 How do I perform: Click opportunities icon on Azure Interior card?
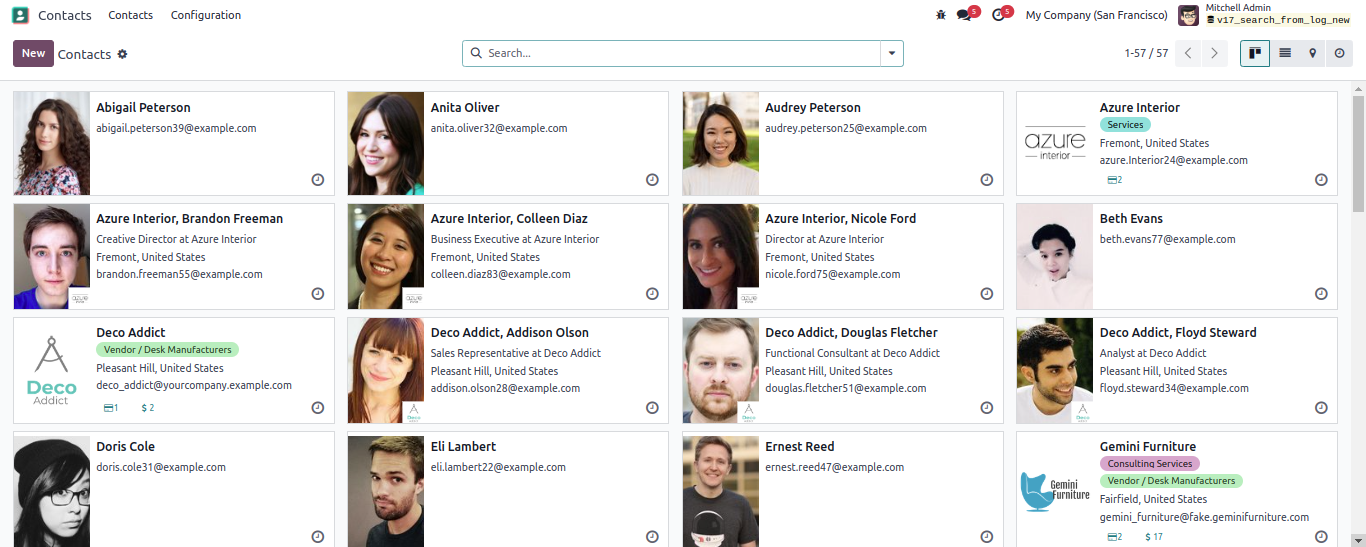click(x=1114, y=180)
